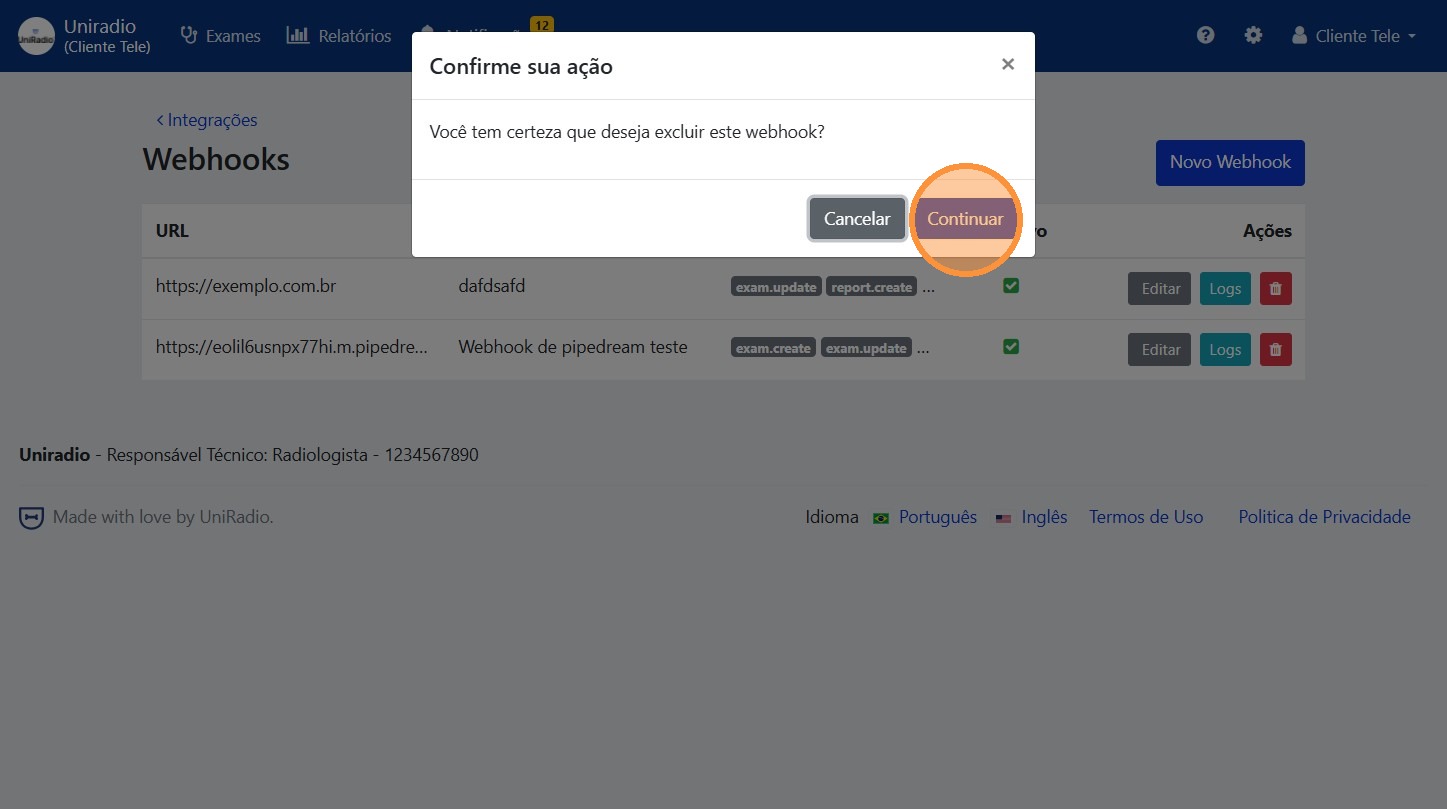Click the UniRadio logo in the navbar
The width and height of the screenshot is (1447, 809).
35,35
